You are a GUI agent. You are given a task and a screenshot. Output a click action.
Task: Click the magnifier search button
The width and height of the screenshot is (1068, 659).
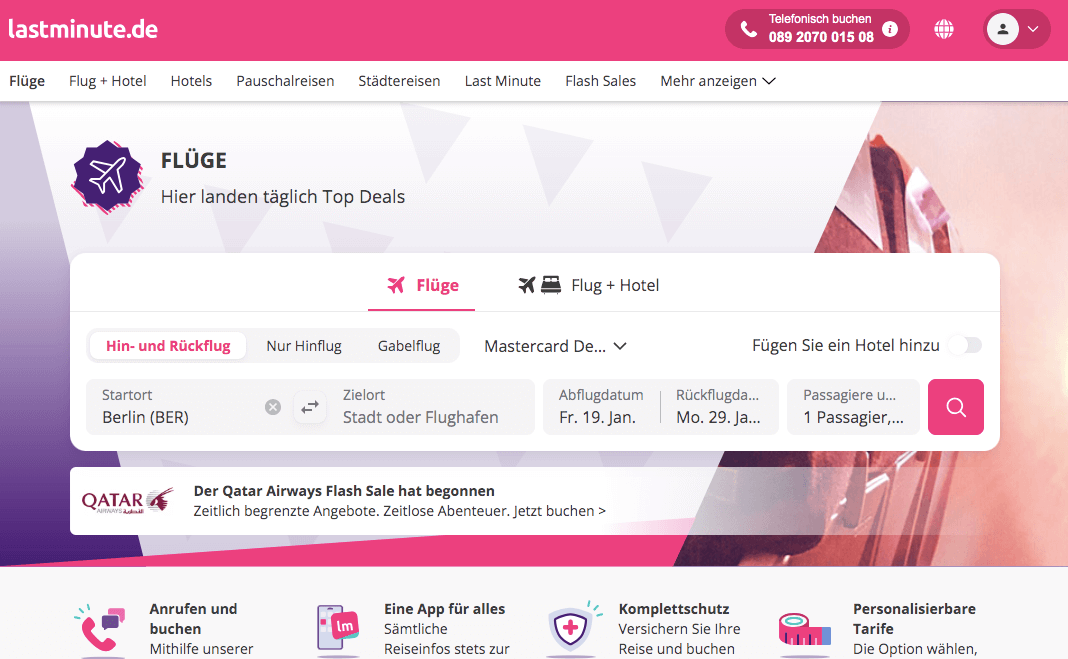pos(956,407)
